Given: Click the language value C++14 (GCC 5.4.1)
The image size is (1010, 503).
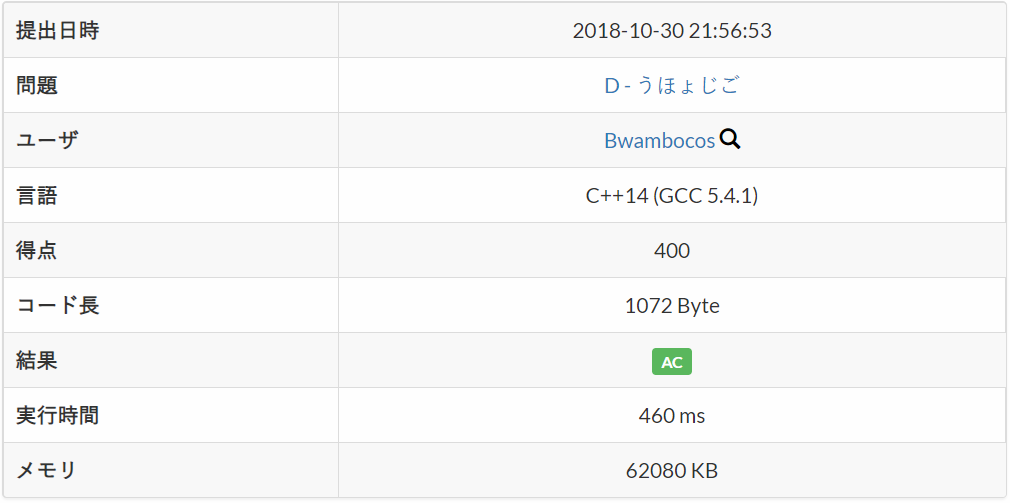Looking at the screenshot, I should (671, 196).
